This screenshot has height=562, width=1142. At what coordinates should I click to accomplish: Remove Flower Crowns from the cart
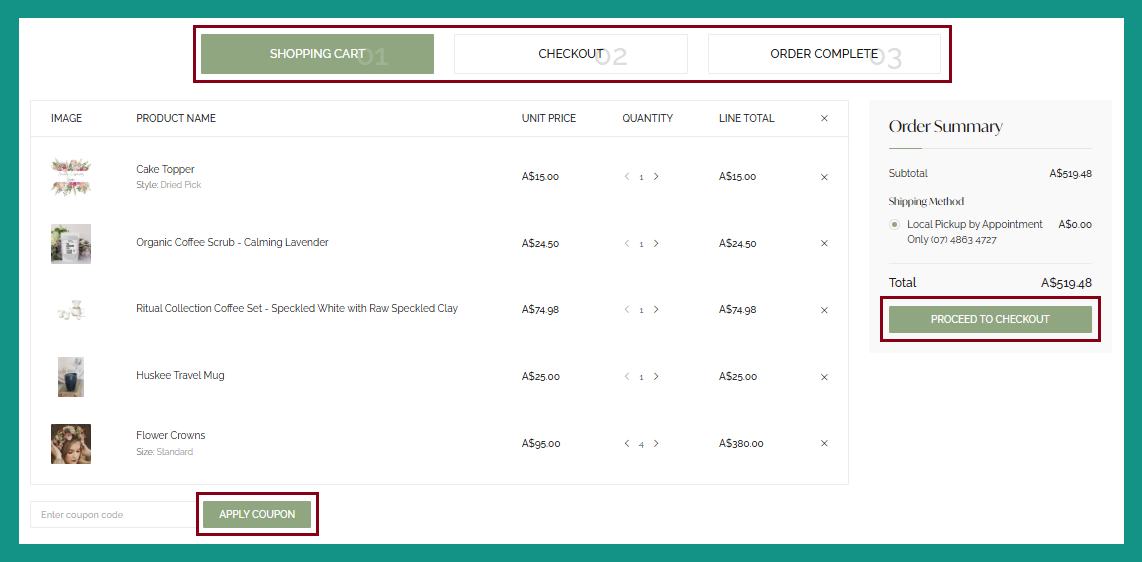tap(824, 443)
